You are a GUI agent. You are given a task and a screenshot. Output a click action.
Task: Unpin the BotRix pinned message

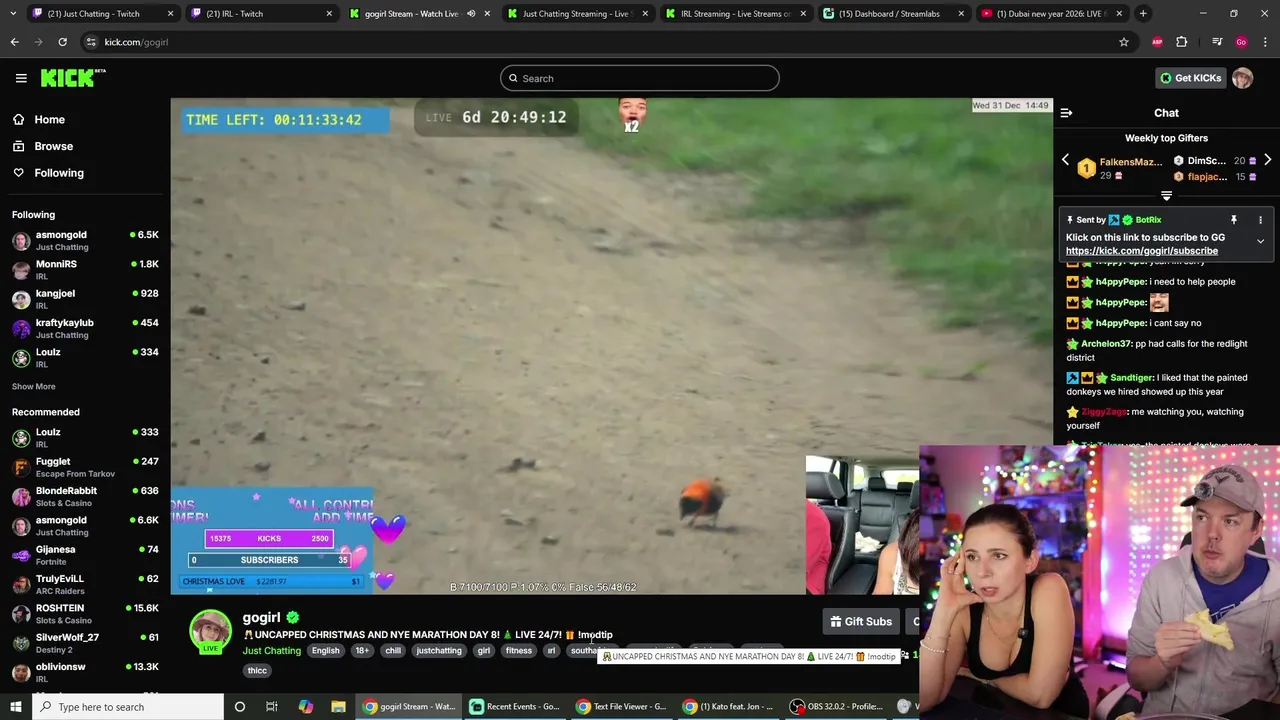(x=1234, y=220)
